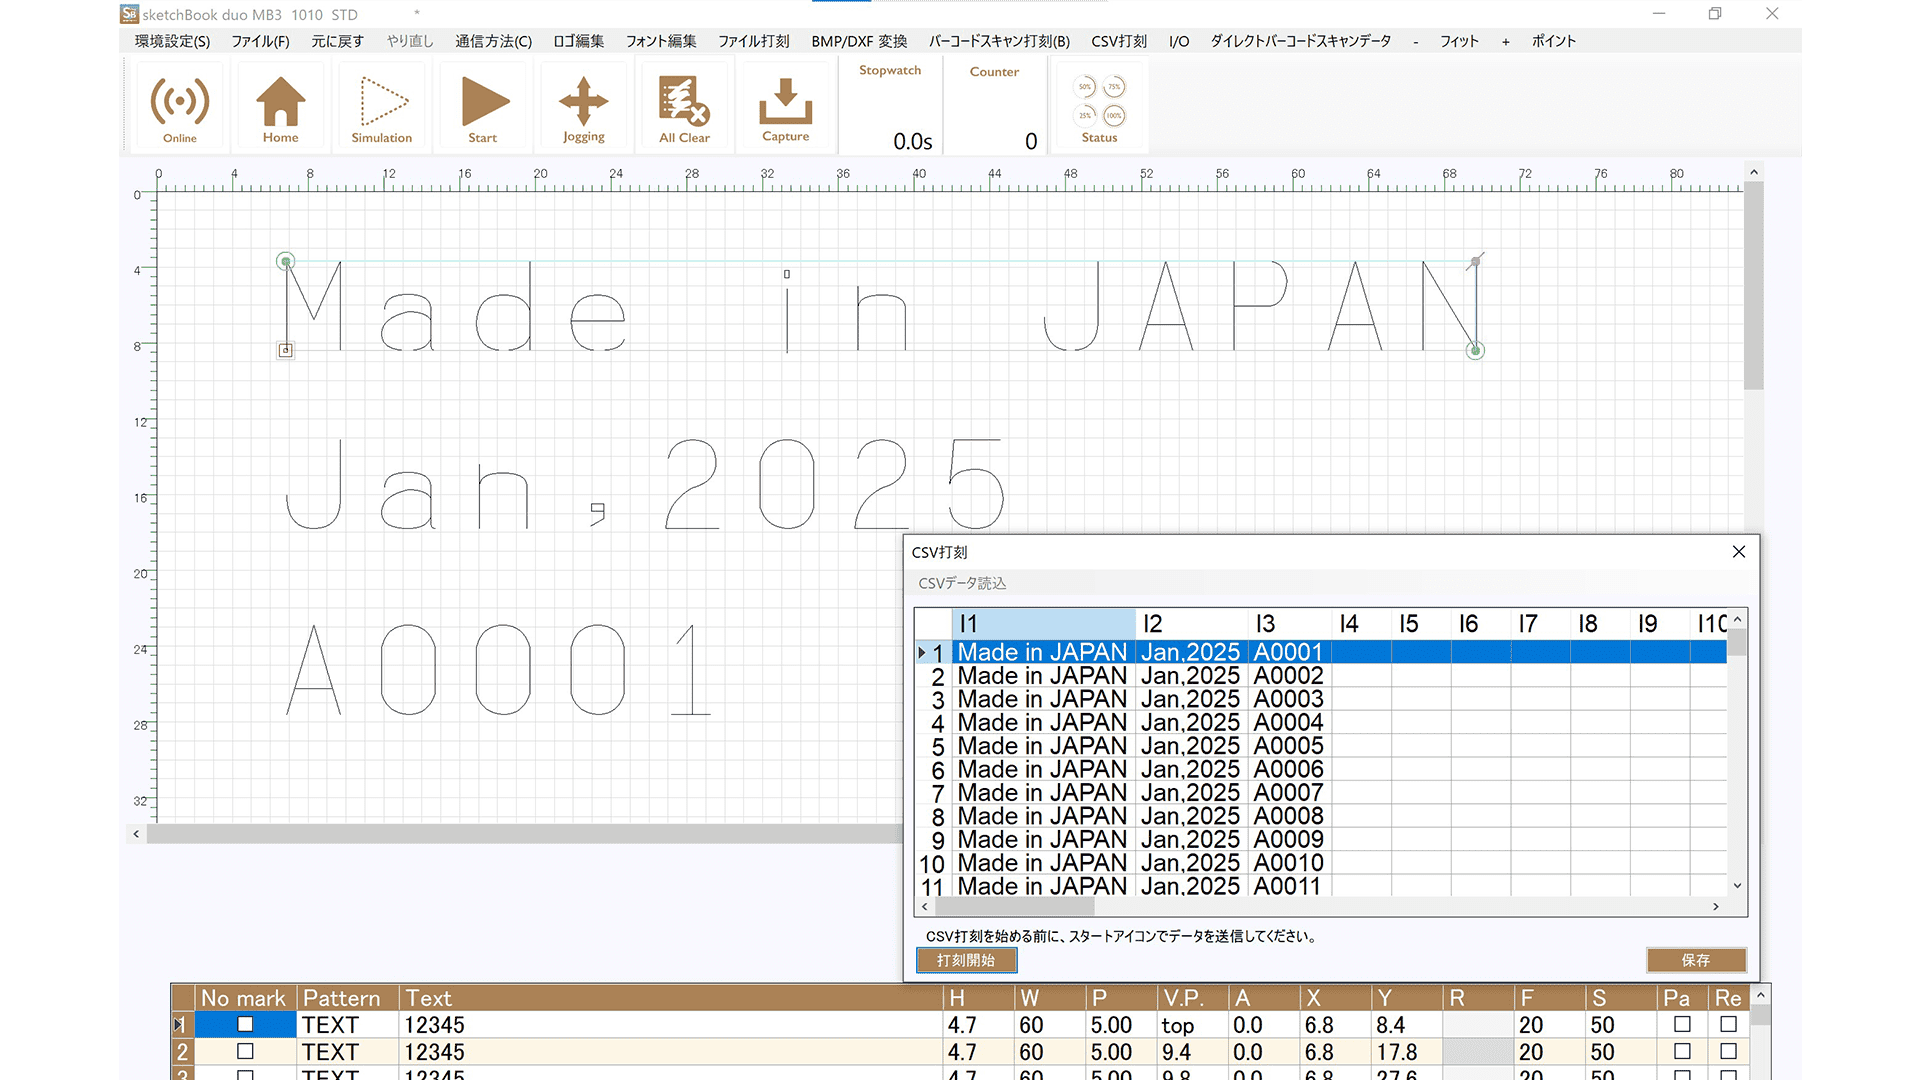
Task: Click the I3 column header
Action: coord(1290,624)
